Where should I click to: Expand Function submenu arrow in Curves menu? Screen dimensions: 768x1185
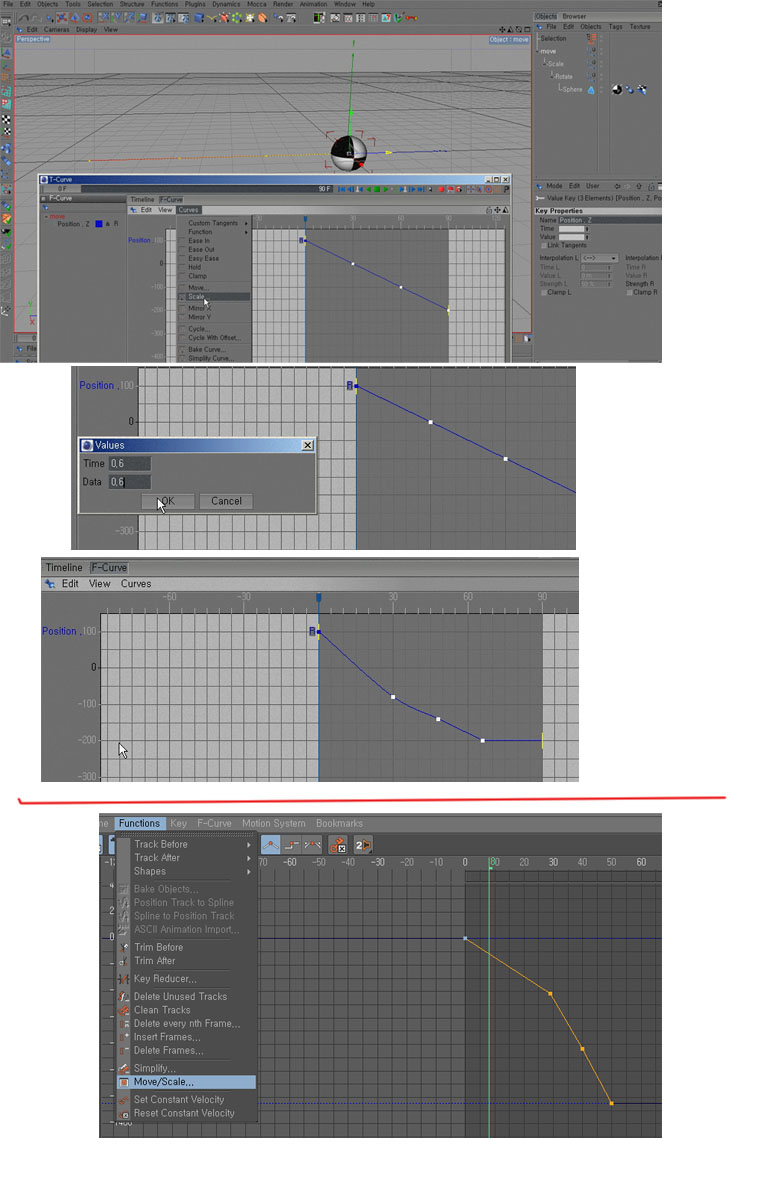[246, 233]
